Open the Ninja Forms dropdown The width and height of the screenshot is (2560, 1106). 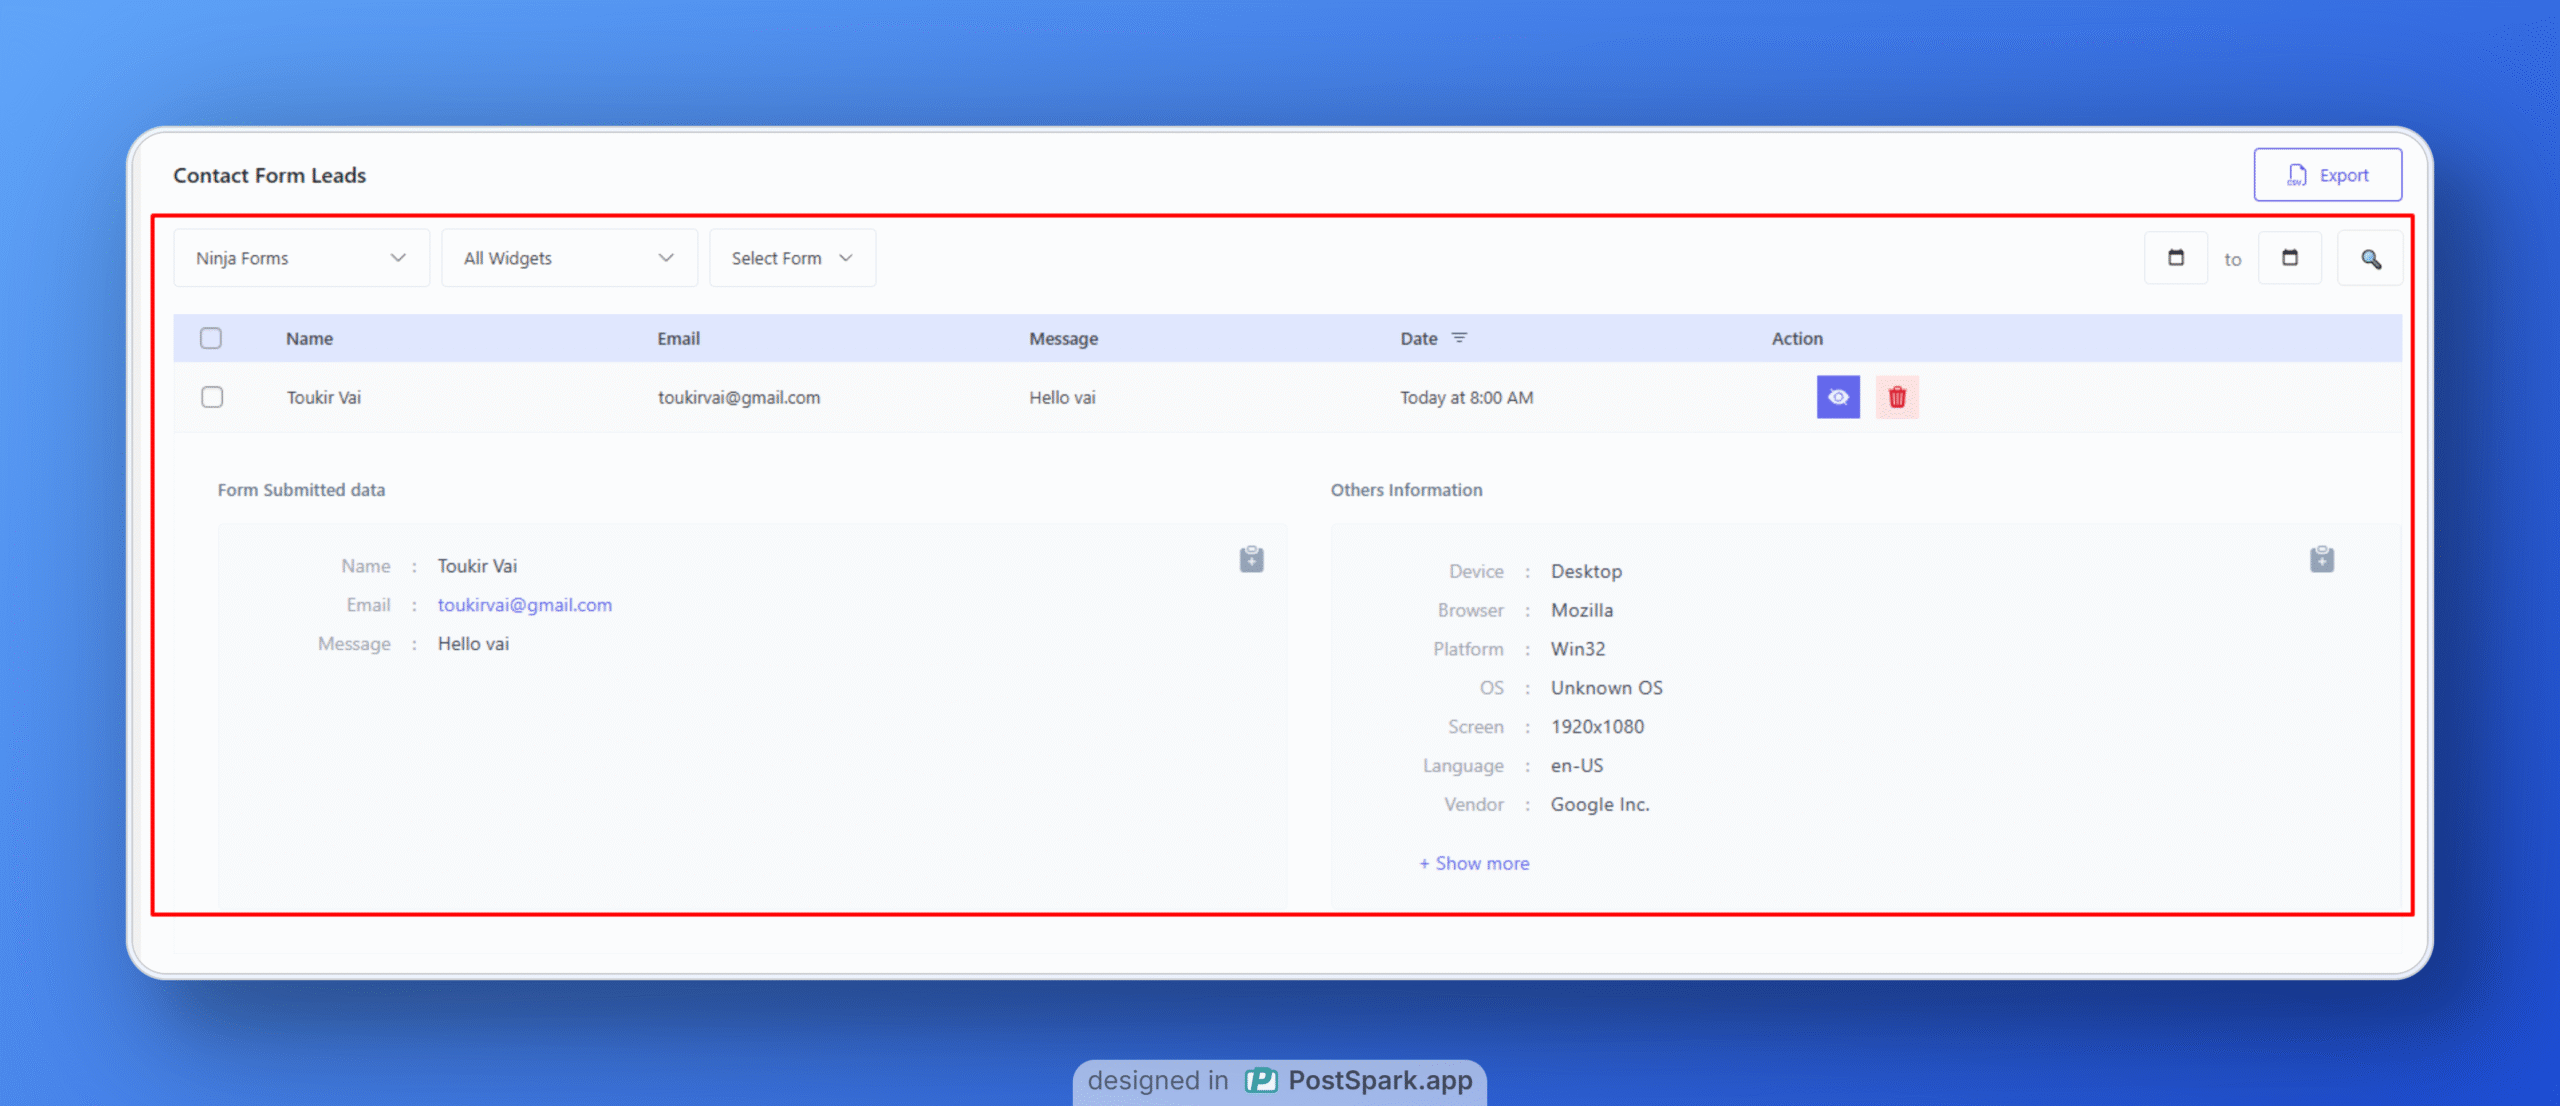pyautogui.click(x=301, y=258)
